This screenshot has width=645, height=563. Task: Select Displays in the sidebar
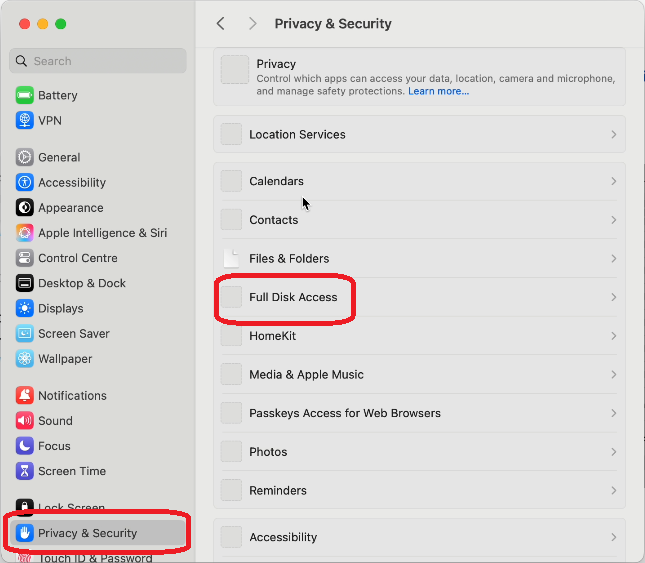click(x=98, y=308)
